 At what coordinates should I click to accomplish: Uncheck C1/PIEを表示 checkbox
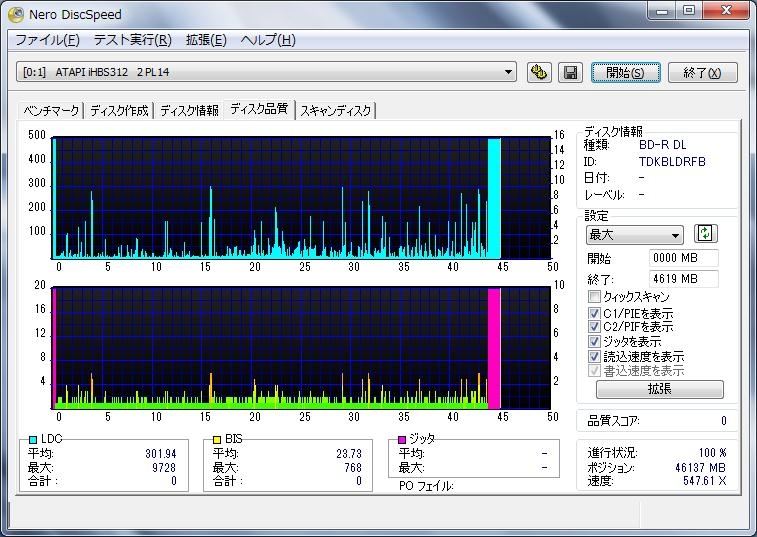tap(594, 313)
